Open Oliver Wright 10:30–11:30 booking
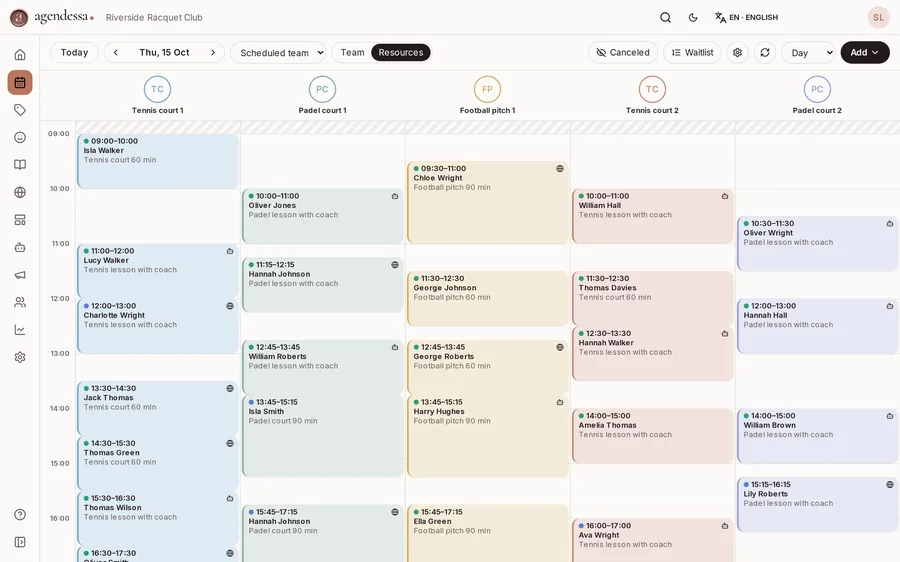900x562 pixels. click(x=818, y=244)
